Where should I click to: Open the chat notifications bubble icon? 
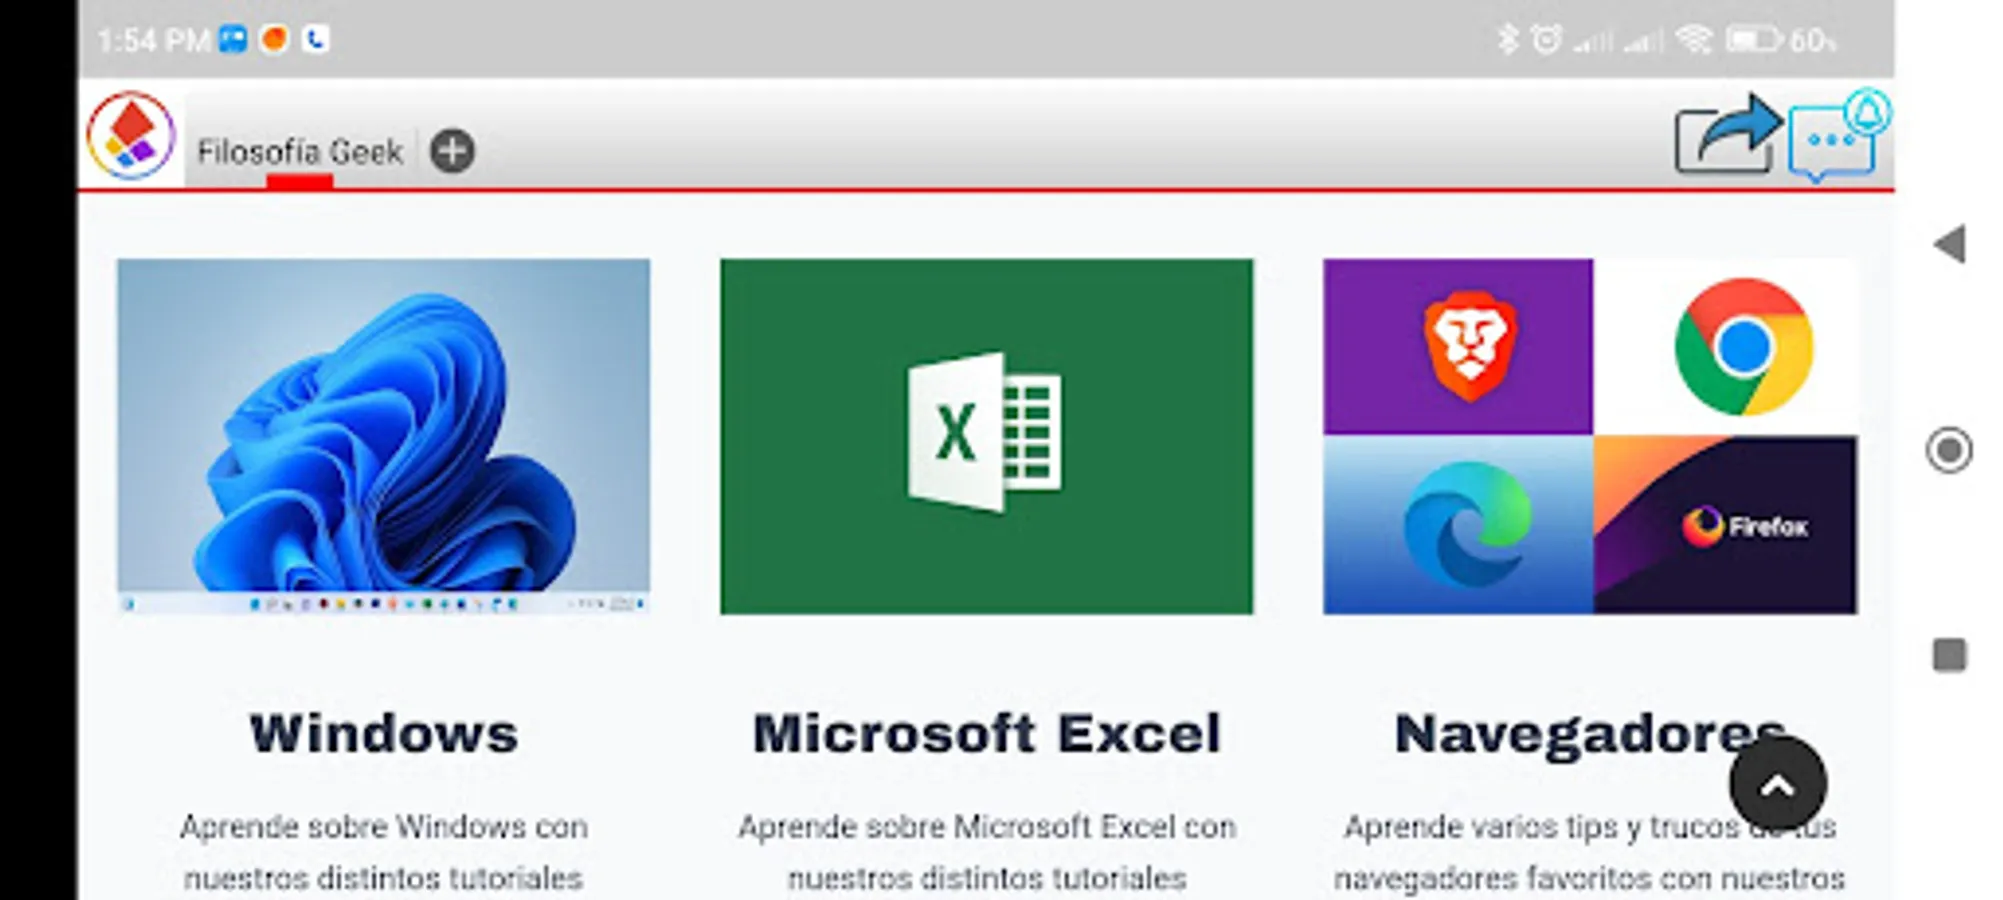(x=1838, y=137)
